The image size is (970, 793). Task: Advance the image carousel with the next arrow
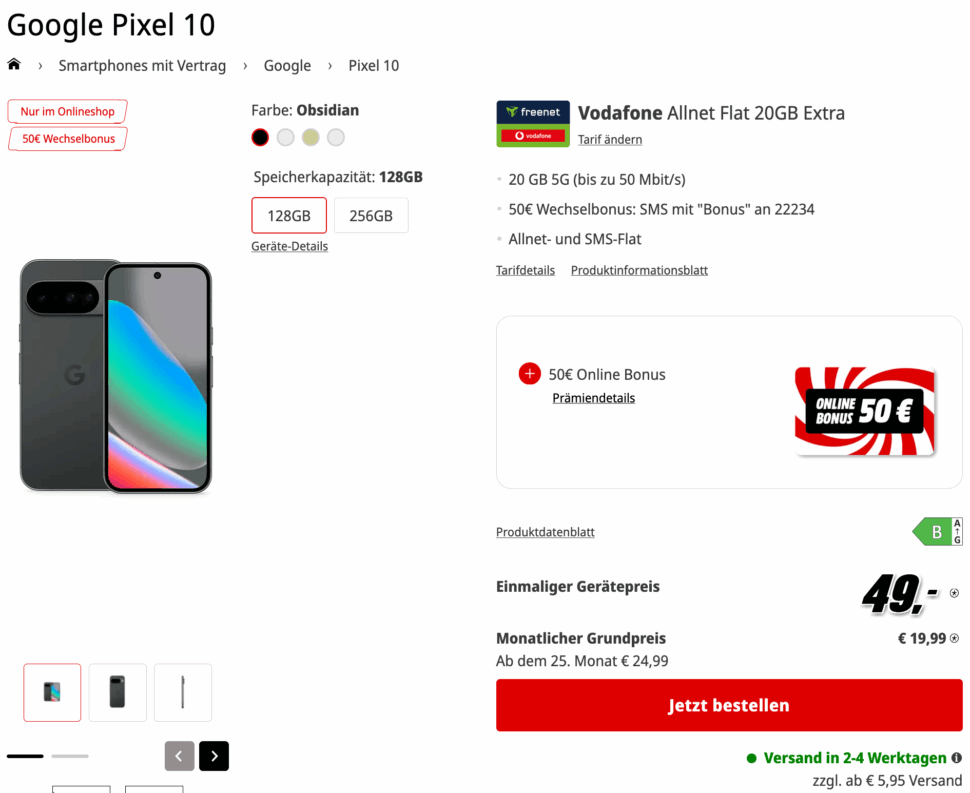click(x=213, y=756)
